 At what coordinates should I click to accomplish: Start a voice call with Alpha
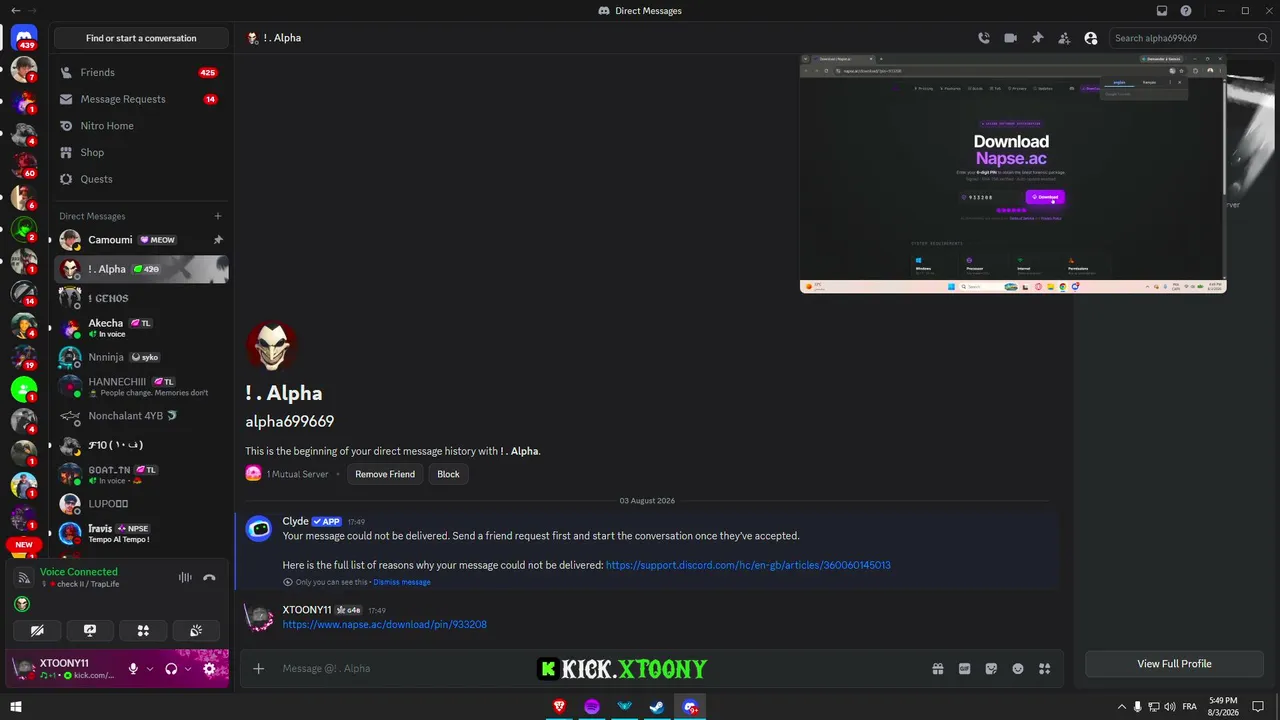coord(984,38)
